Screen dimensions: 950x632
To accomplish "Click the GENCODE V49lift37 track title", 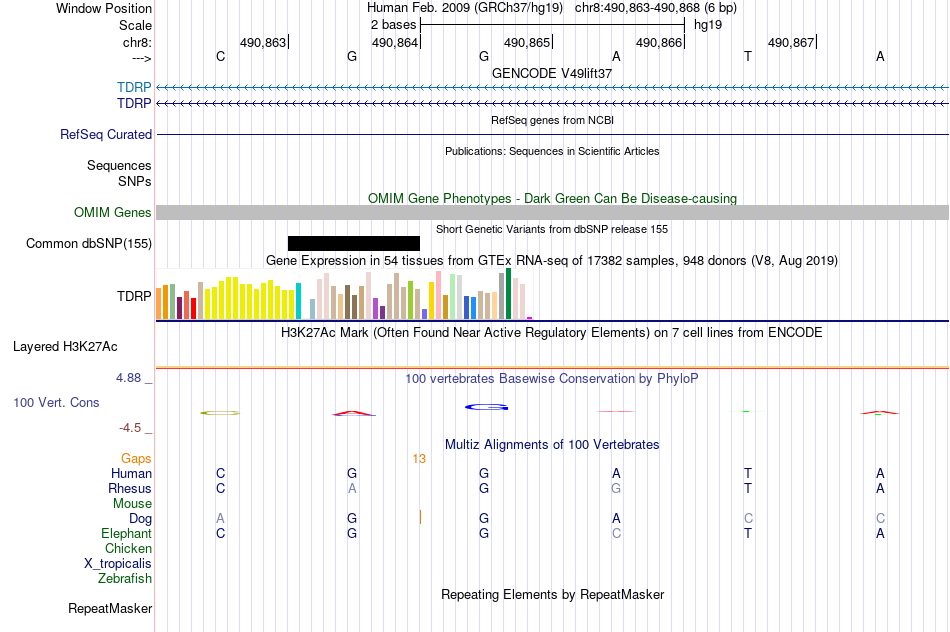I will pyautogui.click(x=552, y=73).
